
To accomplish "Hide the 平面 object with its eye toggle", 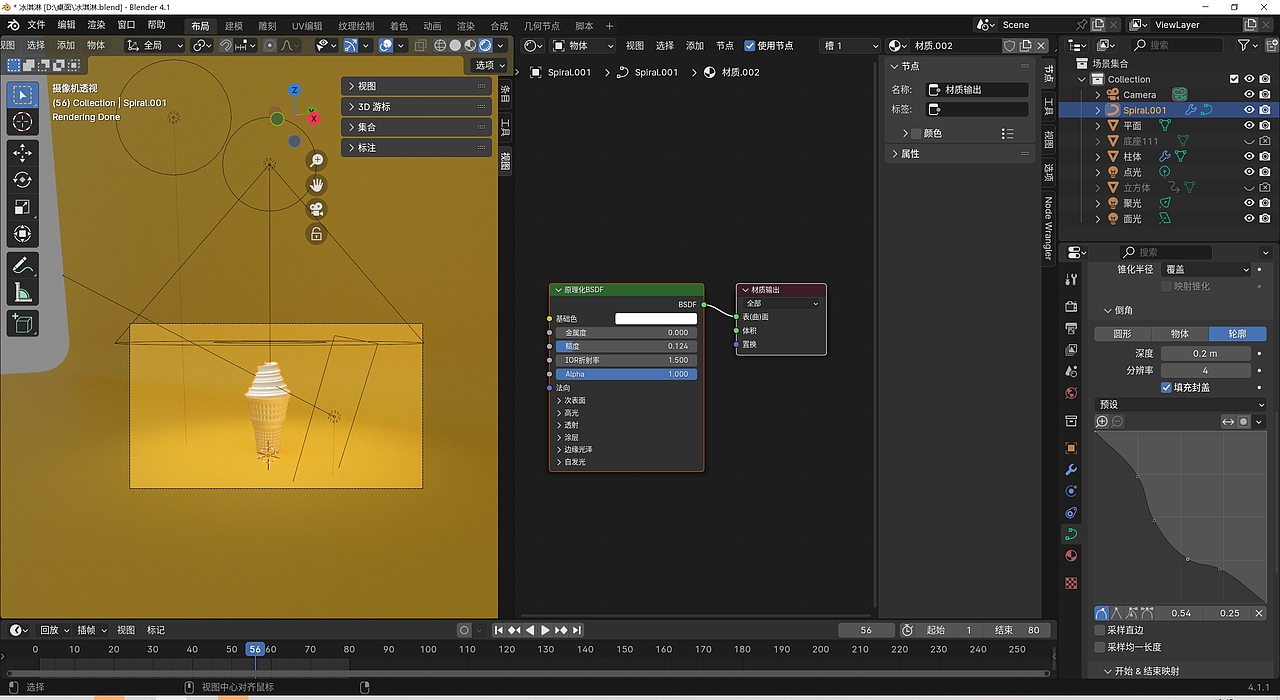I will coord(1248,125).
